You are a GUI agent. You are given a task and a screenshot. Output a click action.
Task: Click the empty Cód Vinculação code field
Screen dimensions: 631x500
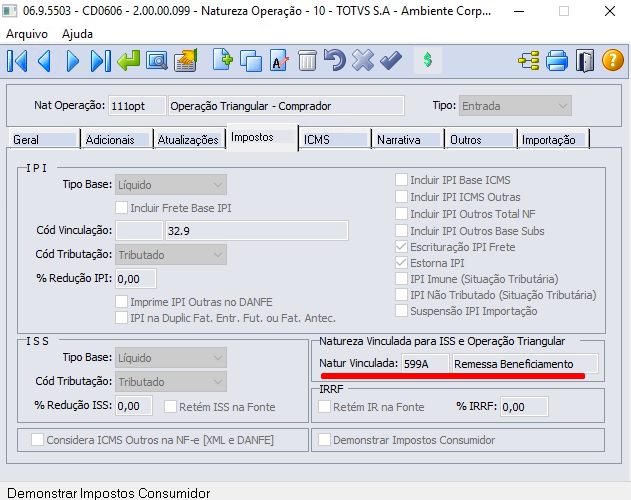139,231
